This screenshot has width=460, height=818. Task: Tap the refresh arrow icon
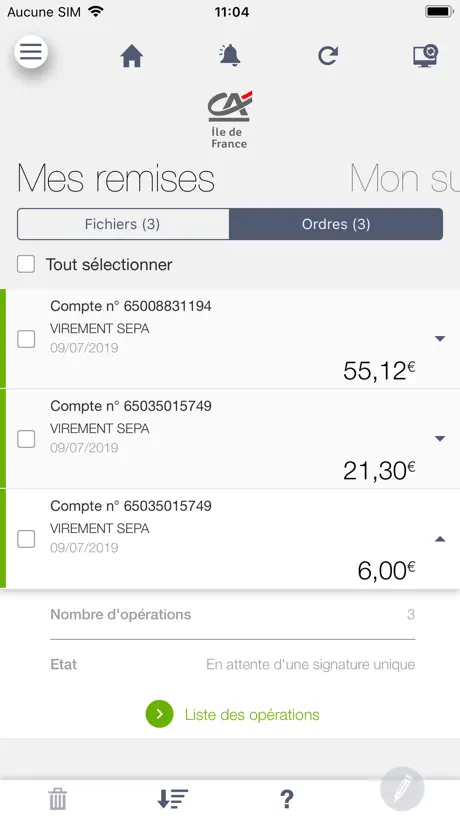pos(328,56)
